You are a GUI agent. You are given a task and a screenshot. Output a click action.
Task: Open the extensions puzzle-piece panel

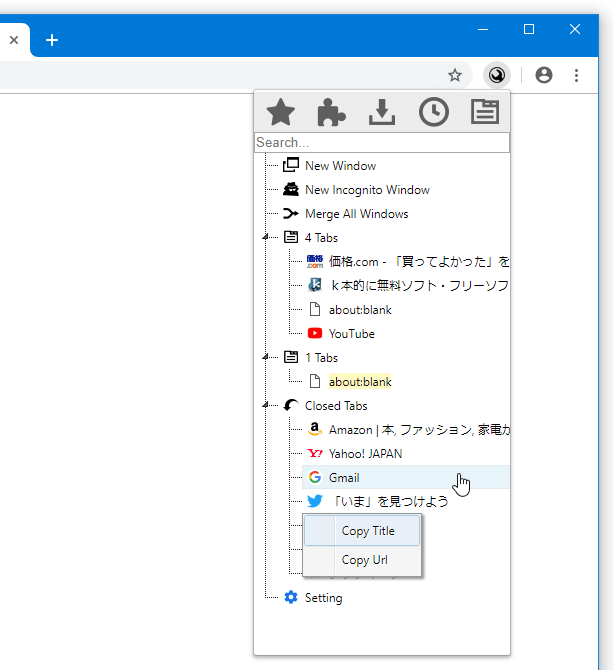[x=331, y=112]
